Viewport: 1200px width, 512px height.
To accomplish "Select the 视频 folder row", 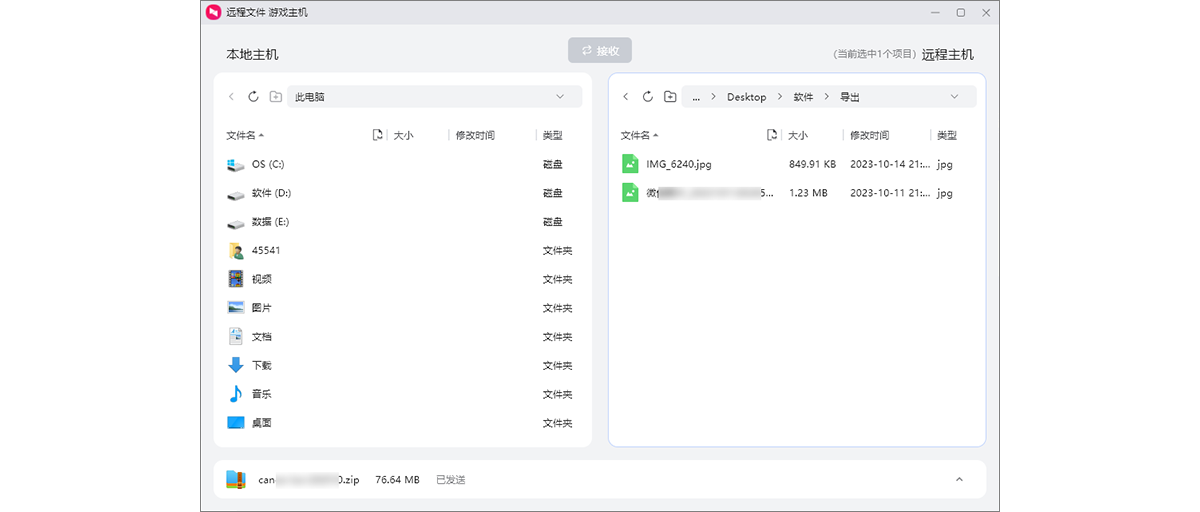I will tap(402, 280).
